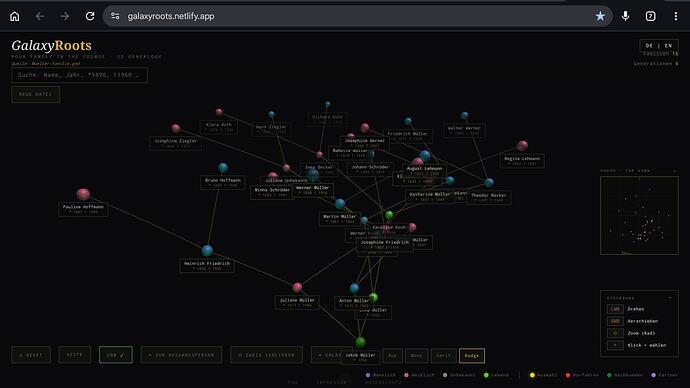Collapse the Steuerung controls panel
690x388 pixels.
click(670, 298)
